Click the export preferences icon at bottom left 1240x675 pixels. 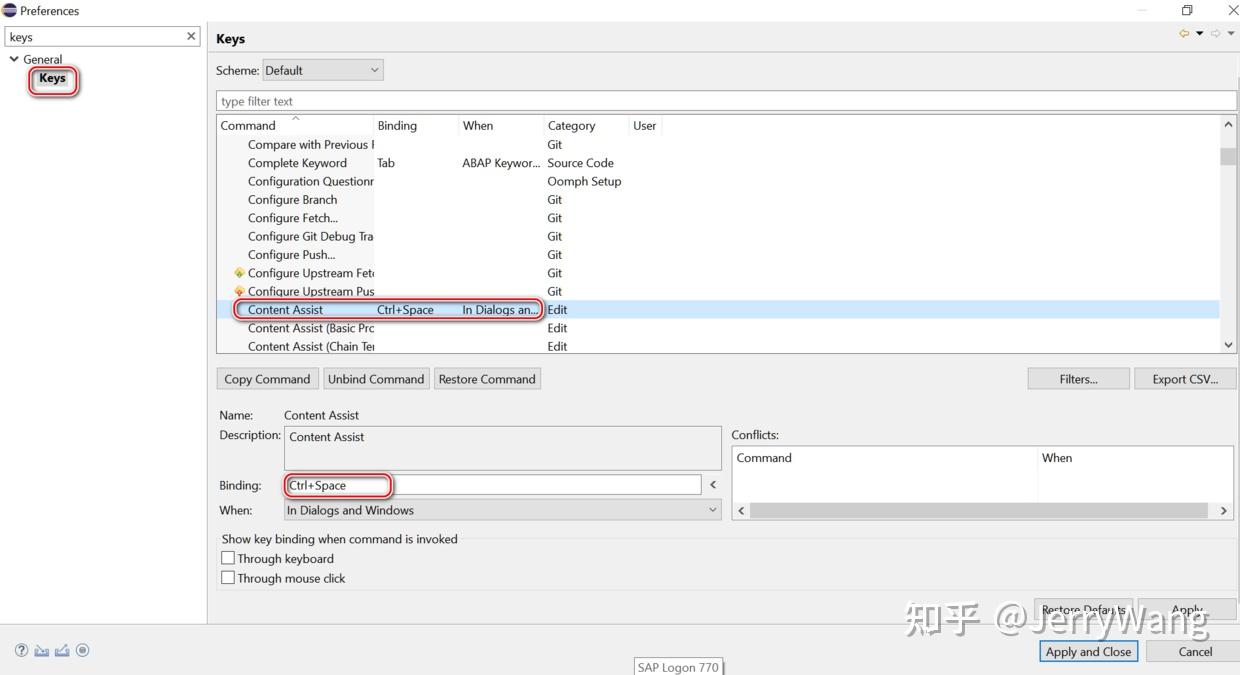[x=61, y=650]
